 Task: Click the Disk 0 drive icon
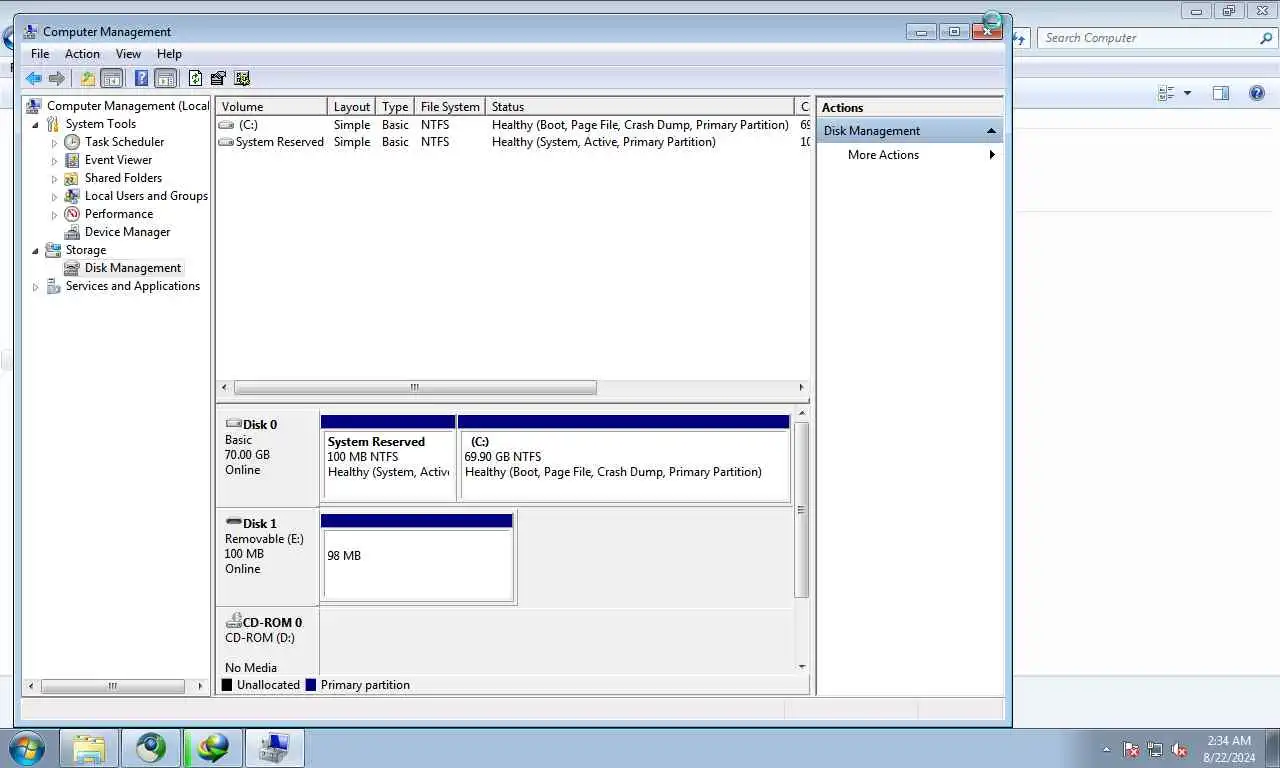point(234,424)
